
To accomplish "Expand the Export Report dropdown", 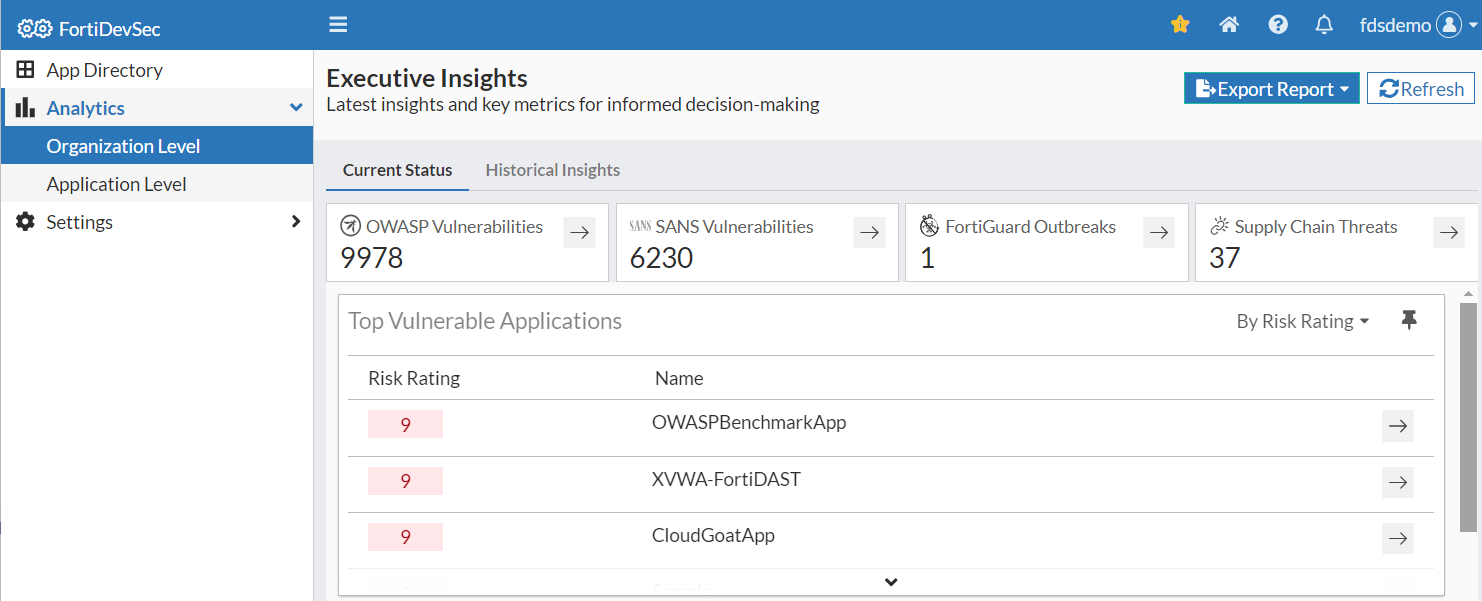I will tap(1271, 89).
